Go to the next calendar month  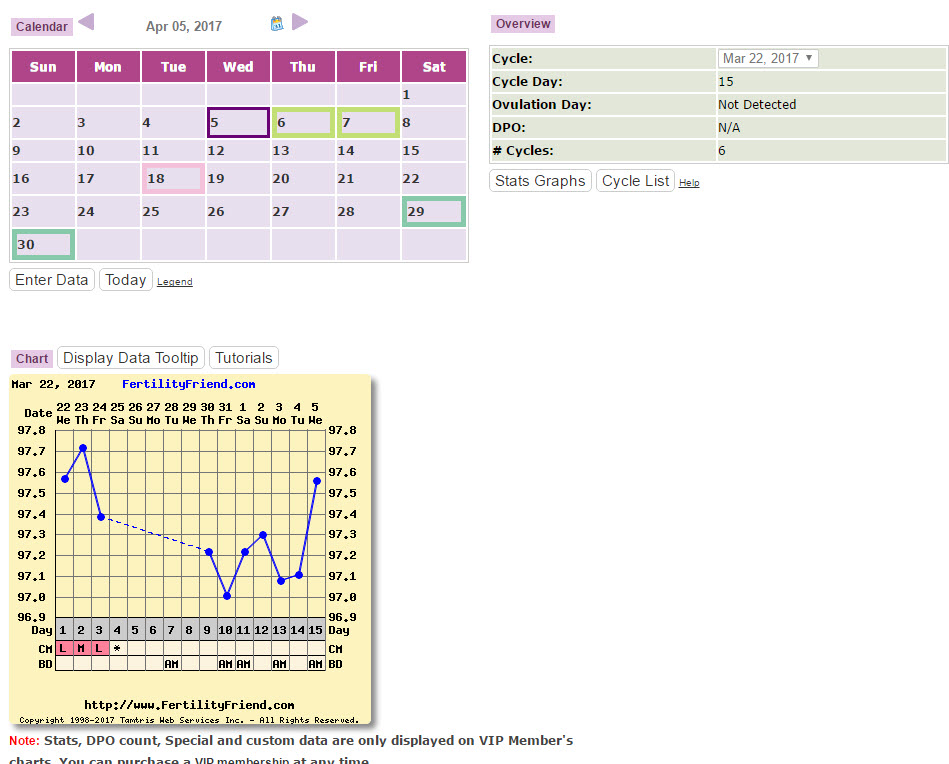pos(300,22)
